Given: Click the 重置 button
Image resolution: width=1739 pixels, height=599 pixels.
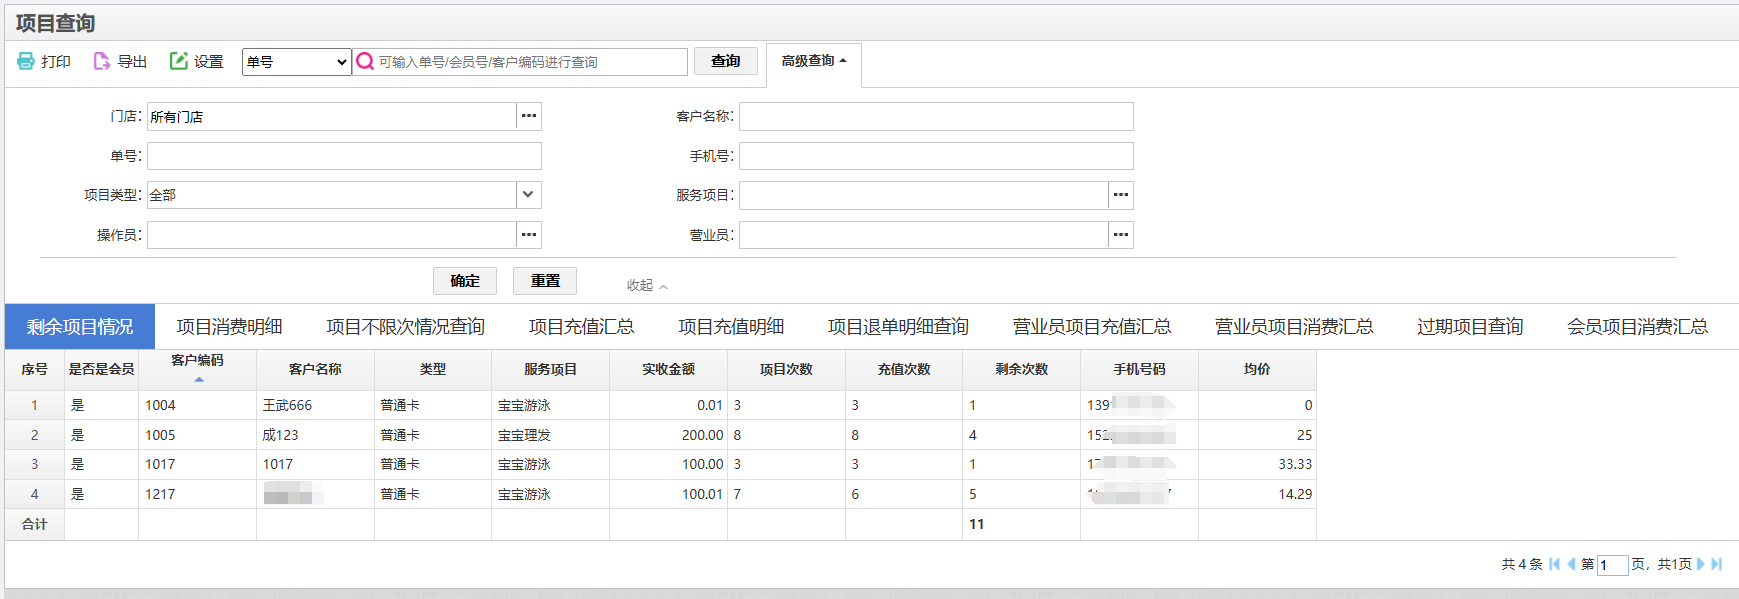Looking at the screenshot, I should (545, 281).
